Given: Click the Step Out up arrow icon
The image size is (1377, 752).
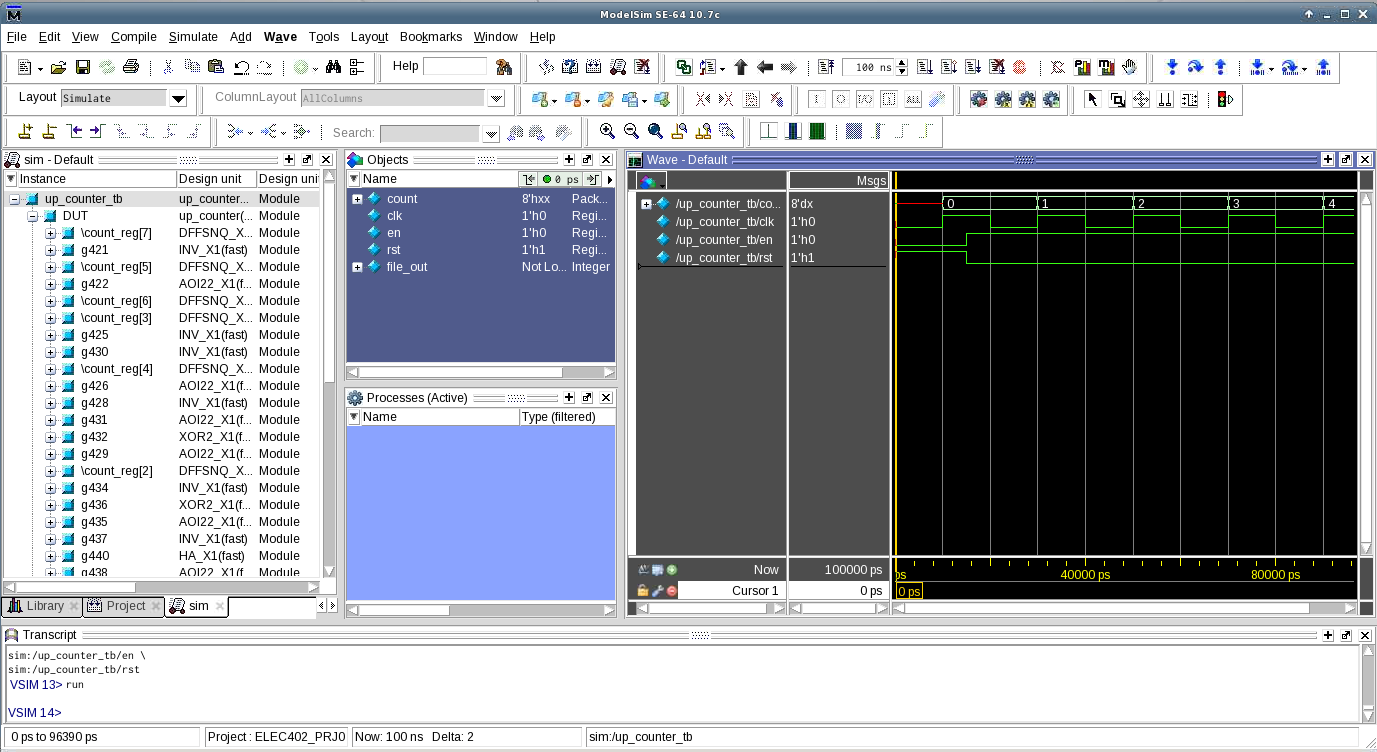Looking at the screenshot, I should [1220, 67].
